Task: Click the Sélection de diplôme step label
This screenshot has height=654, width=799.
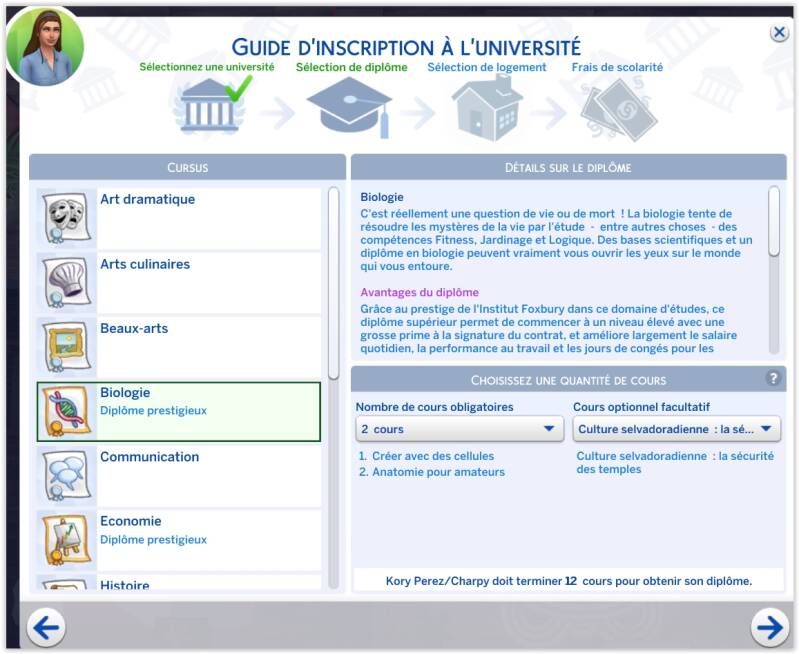Action: point(352,67)
